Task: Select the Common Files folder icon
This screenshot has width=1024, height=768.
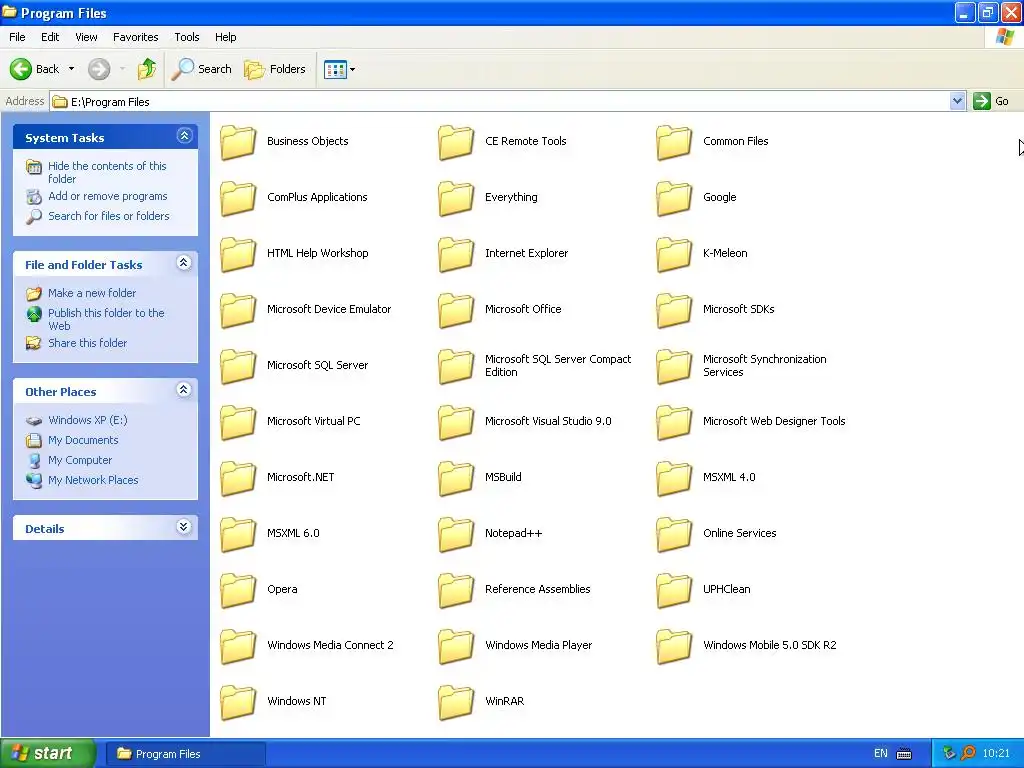Action: click(x=674, y=142)
